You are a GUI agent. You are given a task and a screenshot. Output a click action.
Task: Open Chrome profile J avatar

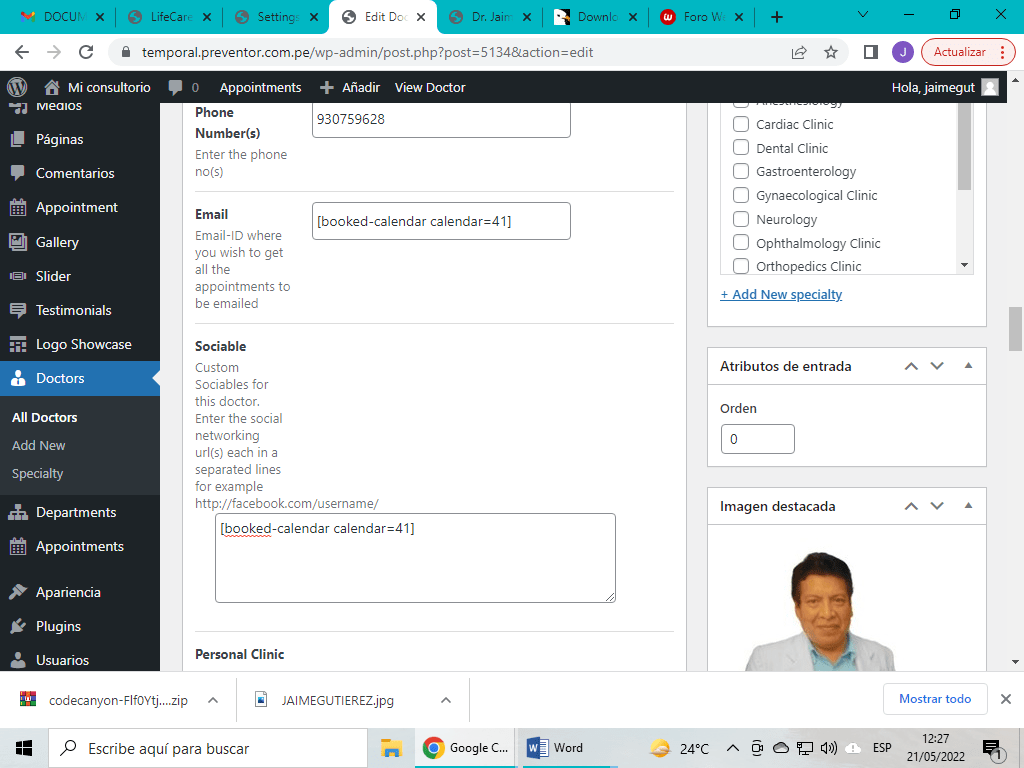pyautogui.click(x=903, y=52)
